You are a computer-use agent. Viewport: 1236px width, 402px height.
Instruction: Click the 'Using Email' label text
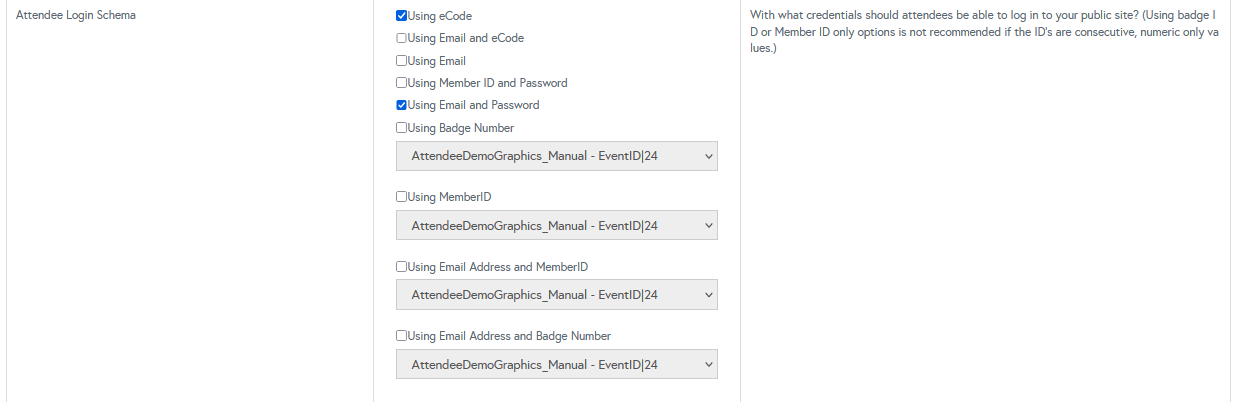click(436, 61)
